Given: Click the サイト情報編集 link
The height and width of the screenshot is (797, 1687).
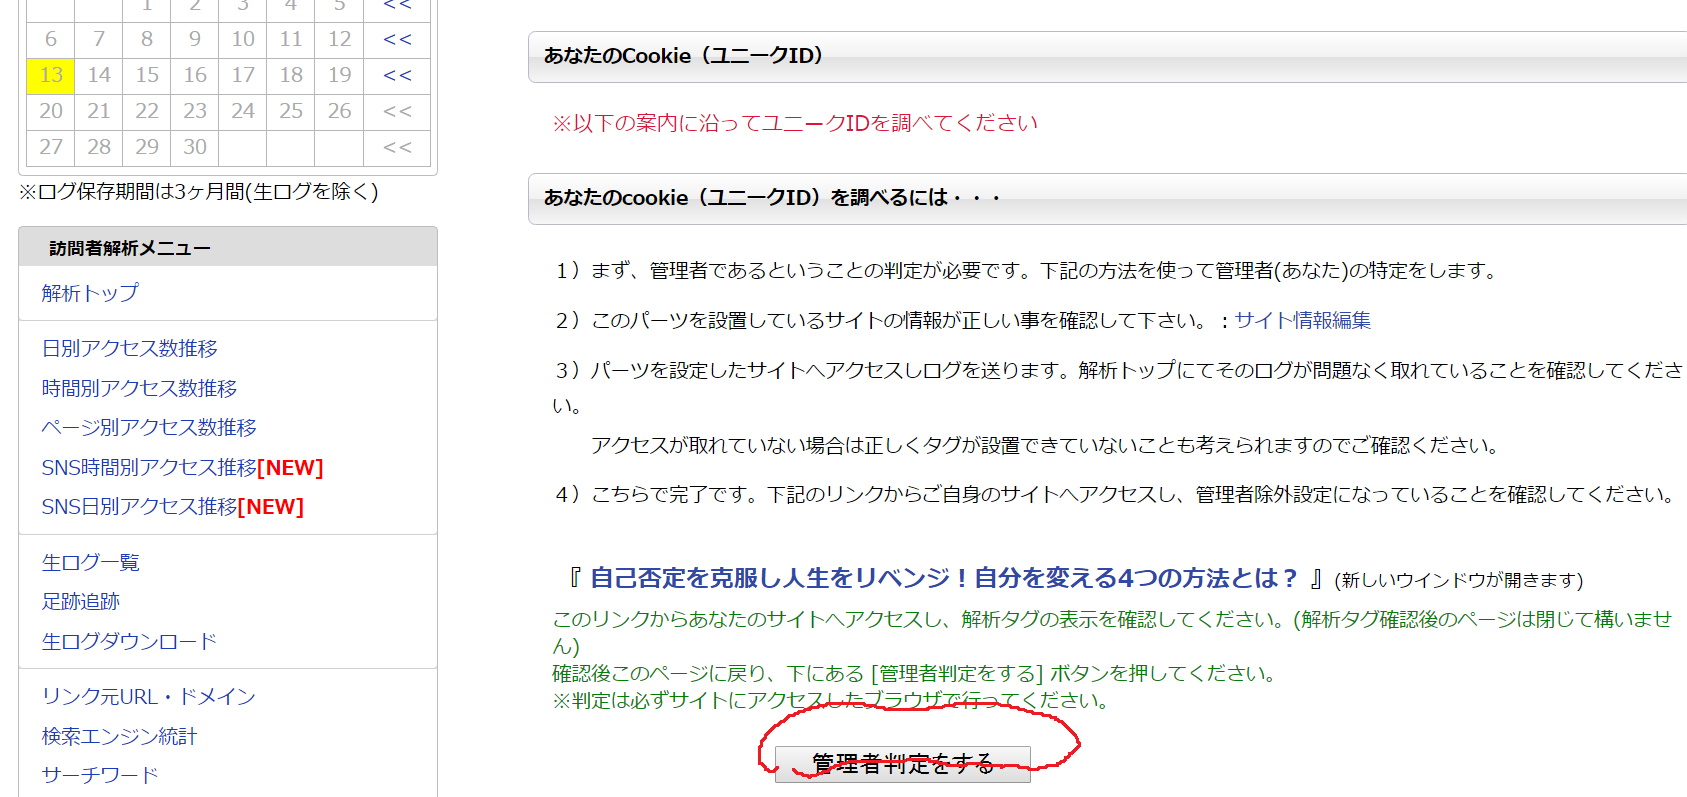Looking at the screenshot, I should point(1302,320).
